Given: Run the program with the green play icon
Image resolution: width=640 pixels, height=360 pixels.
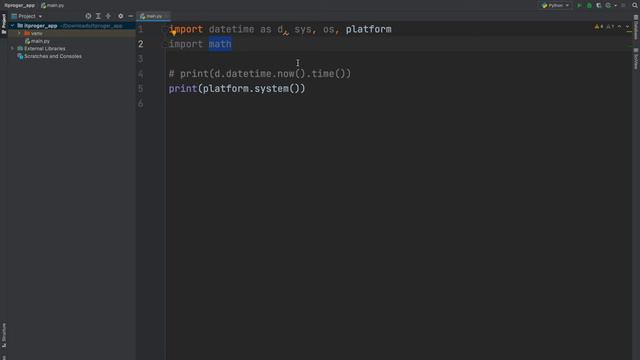Looking at the screenshot, I should [579, 5].
